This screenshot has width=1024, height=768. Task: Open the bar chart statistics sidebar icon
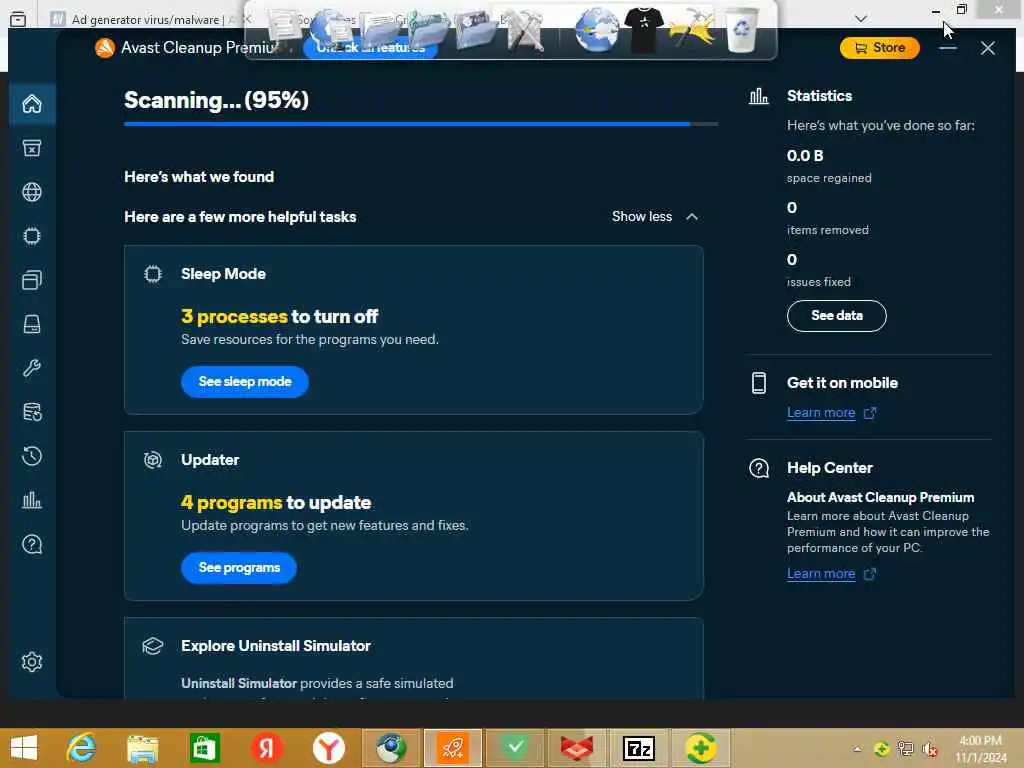point(32,500)
